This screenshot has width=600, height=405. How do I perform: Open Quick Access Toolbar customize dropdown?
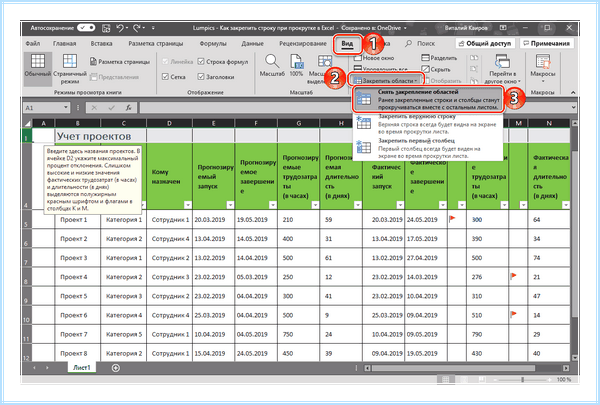point(153,28)
